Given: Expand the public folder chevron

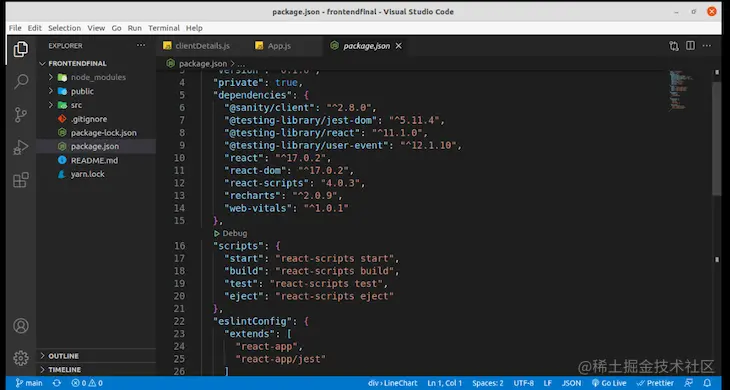Looking at the screenshot, I should pos(51,91).
